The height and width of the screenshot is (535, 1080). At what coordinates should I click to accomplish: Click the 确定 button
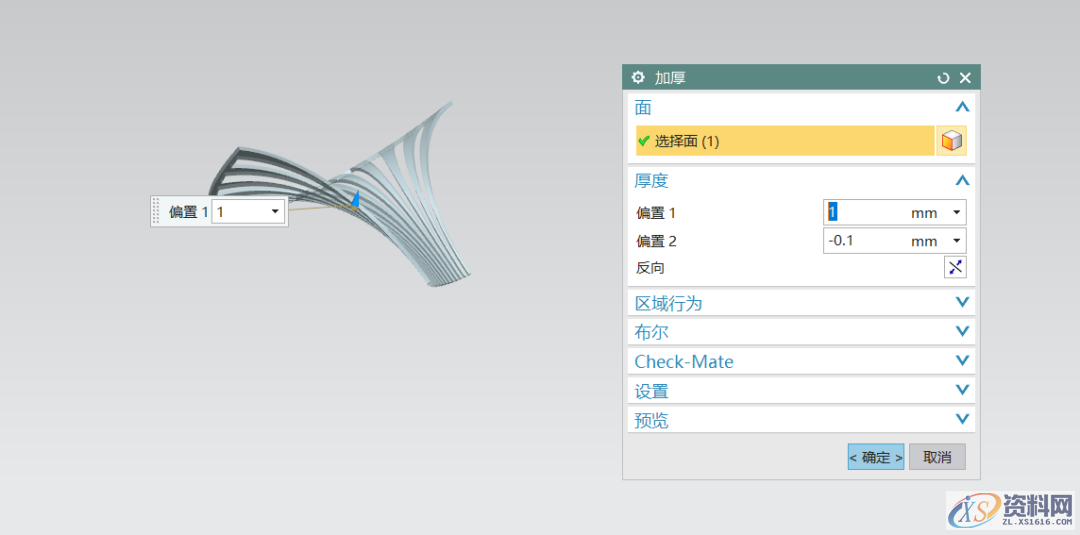[876, 457]
